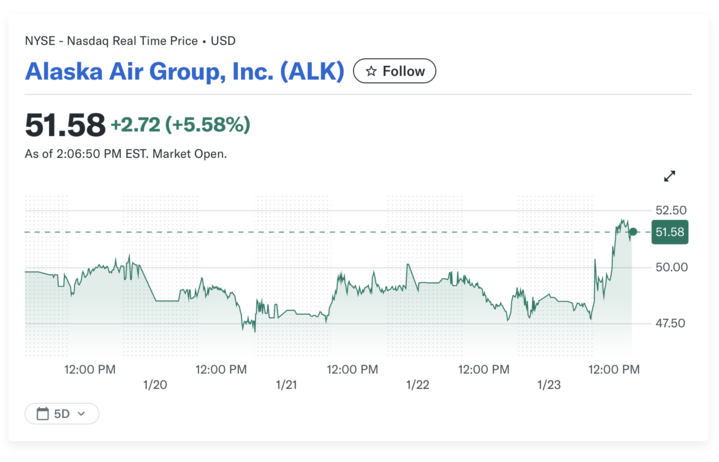The image size is (719, 462).
Task: Click the large 51.58 current price
Action: click(x=65, y=125)
